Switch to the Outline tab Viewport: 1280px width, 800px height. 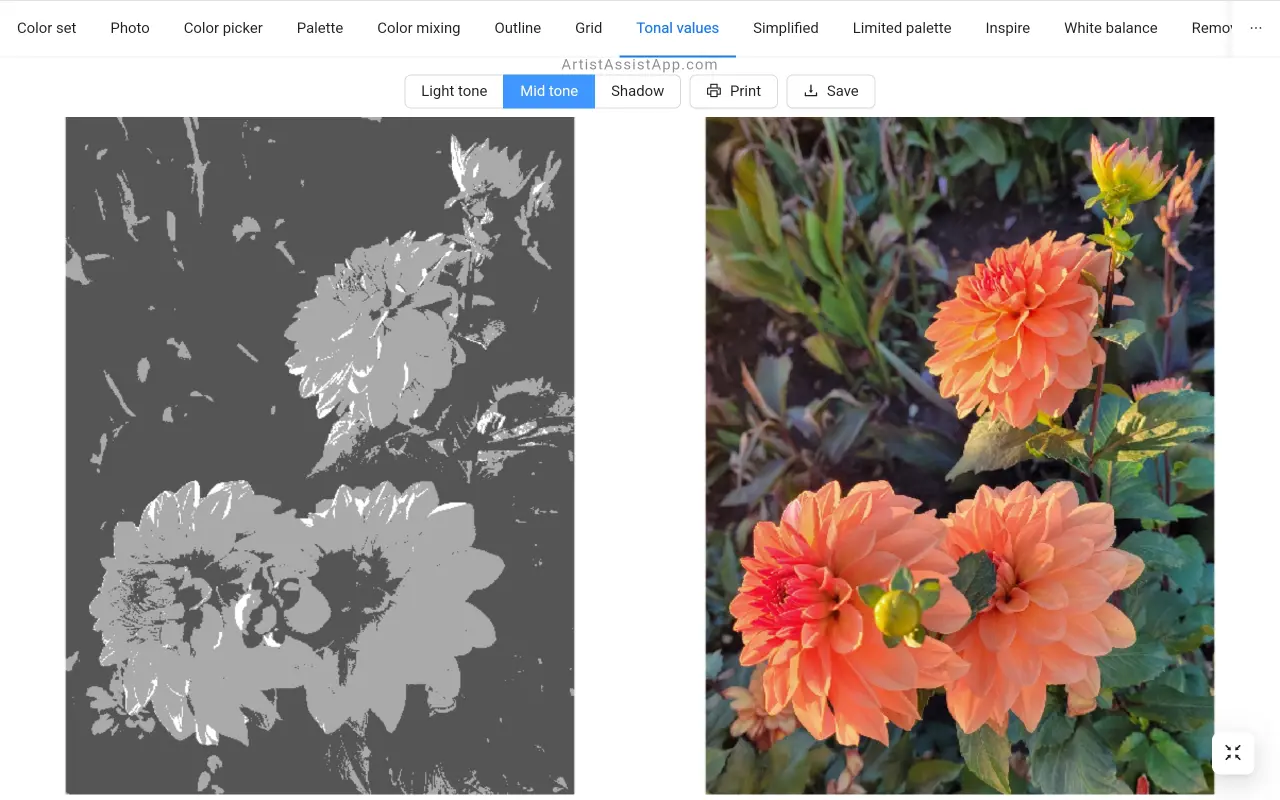[x=518, y=28]
